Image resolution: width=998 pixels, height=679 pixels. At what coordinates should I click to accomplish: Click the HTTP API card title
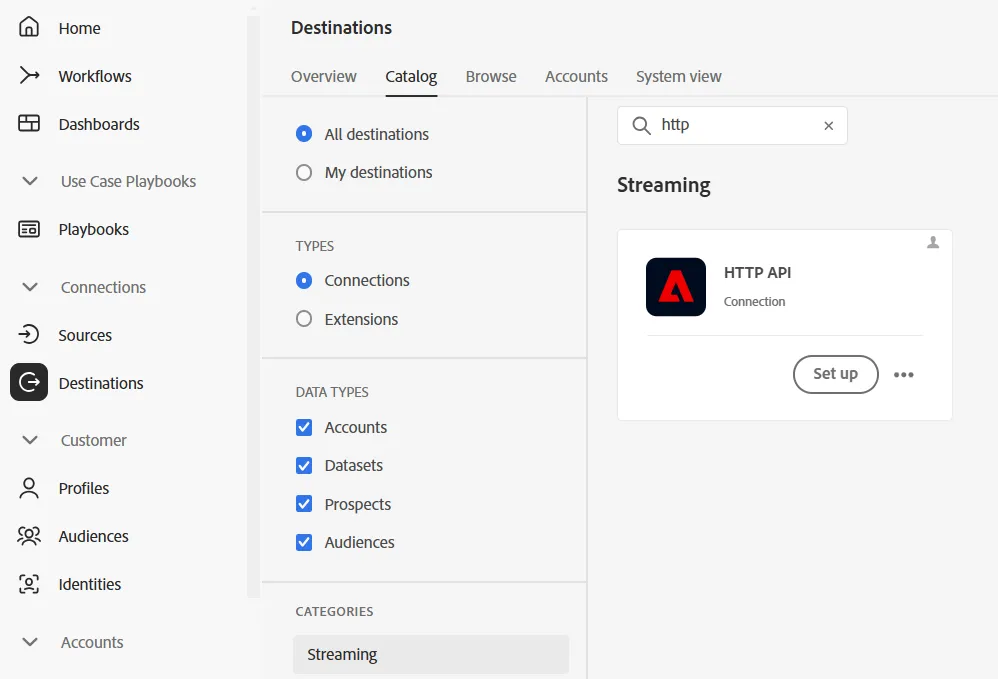(x=757, y=272)
